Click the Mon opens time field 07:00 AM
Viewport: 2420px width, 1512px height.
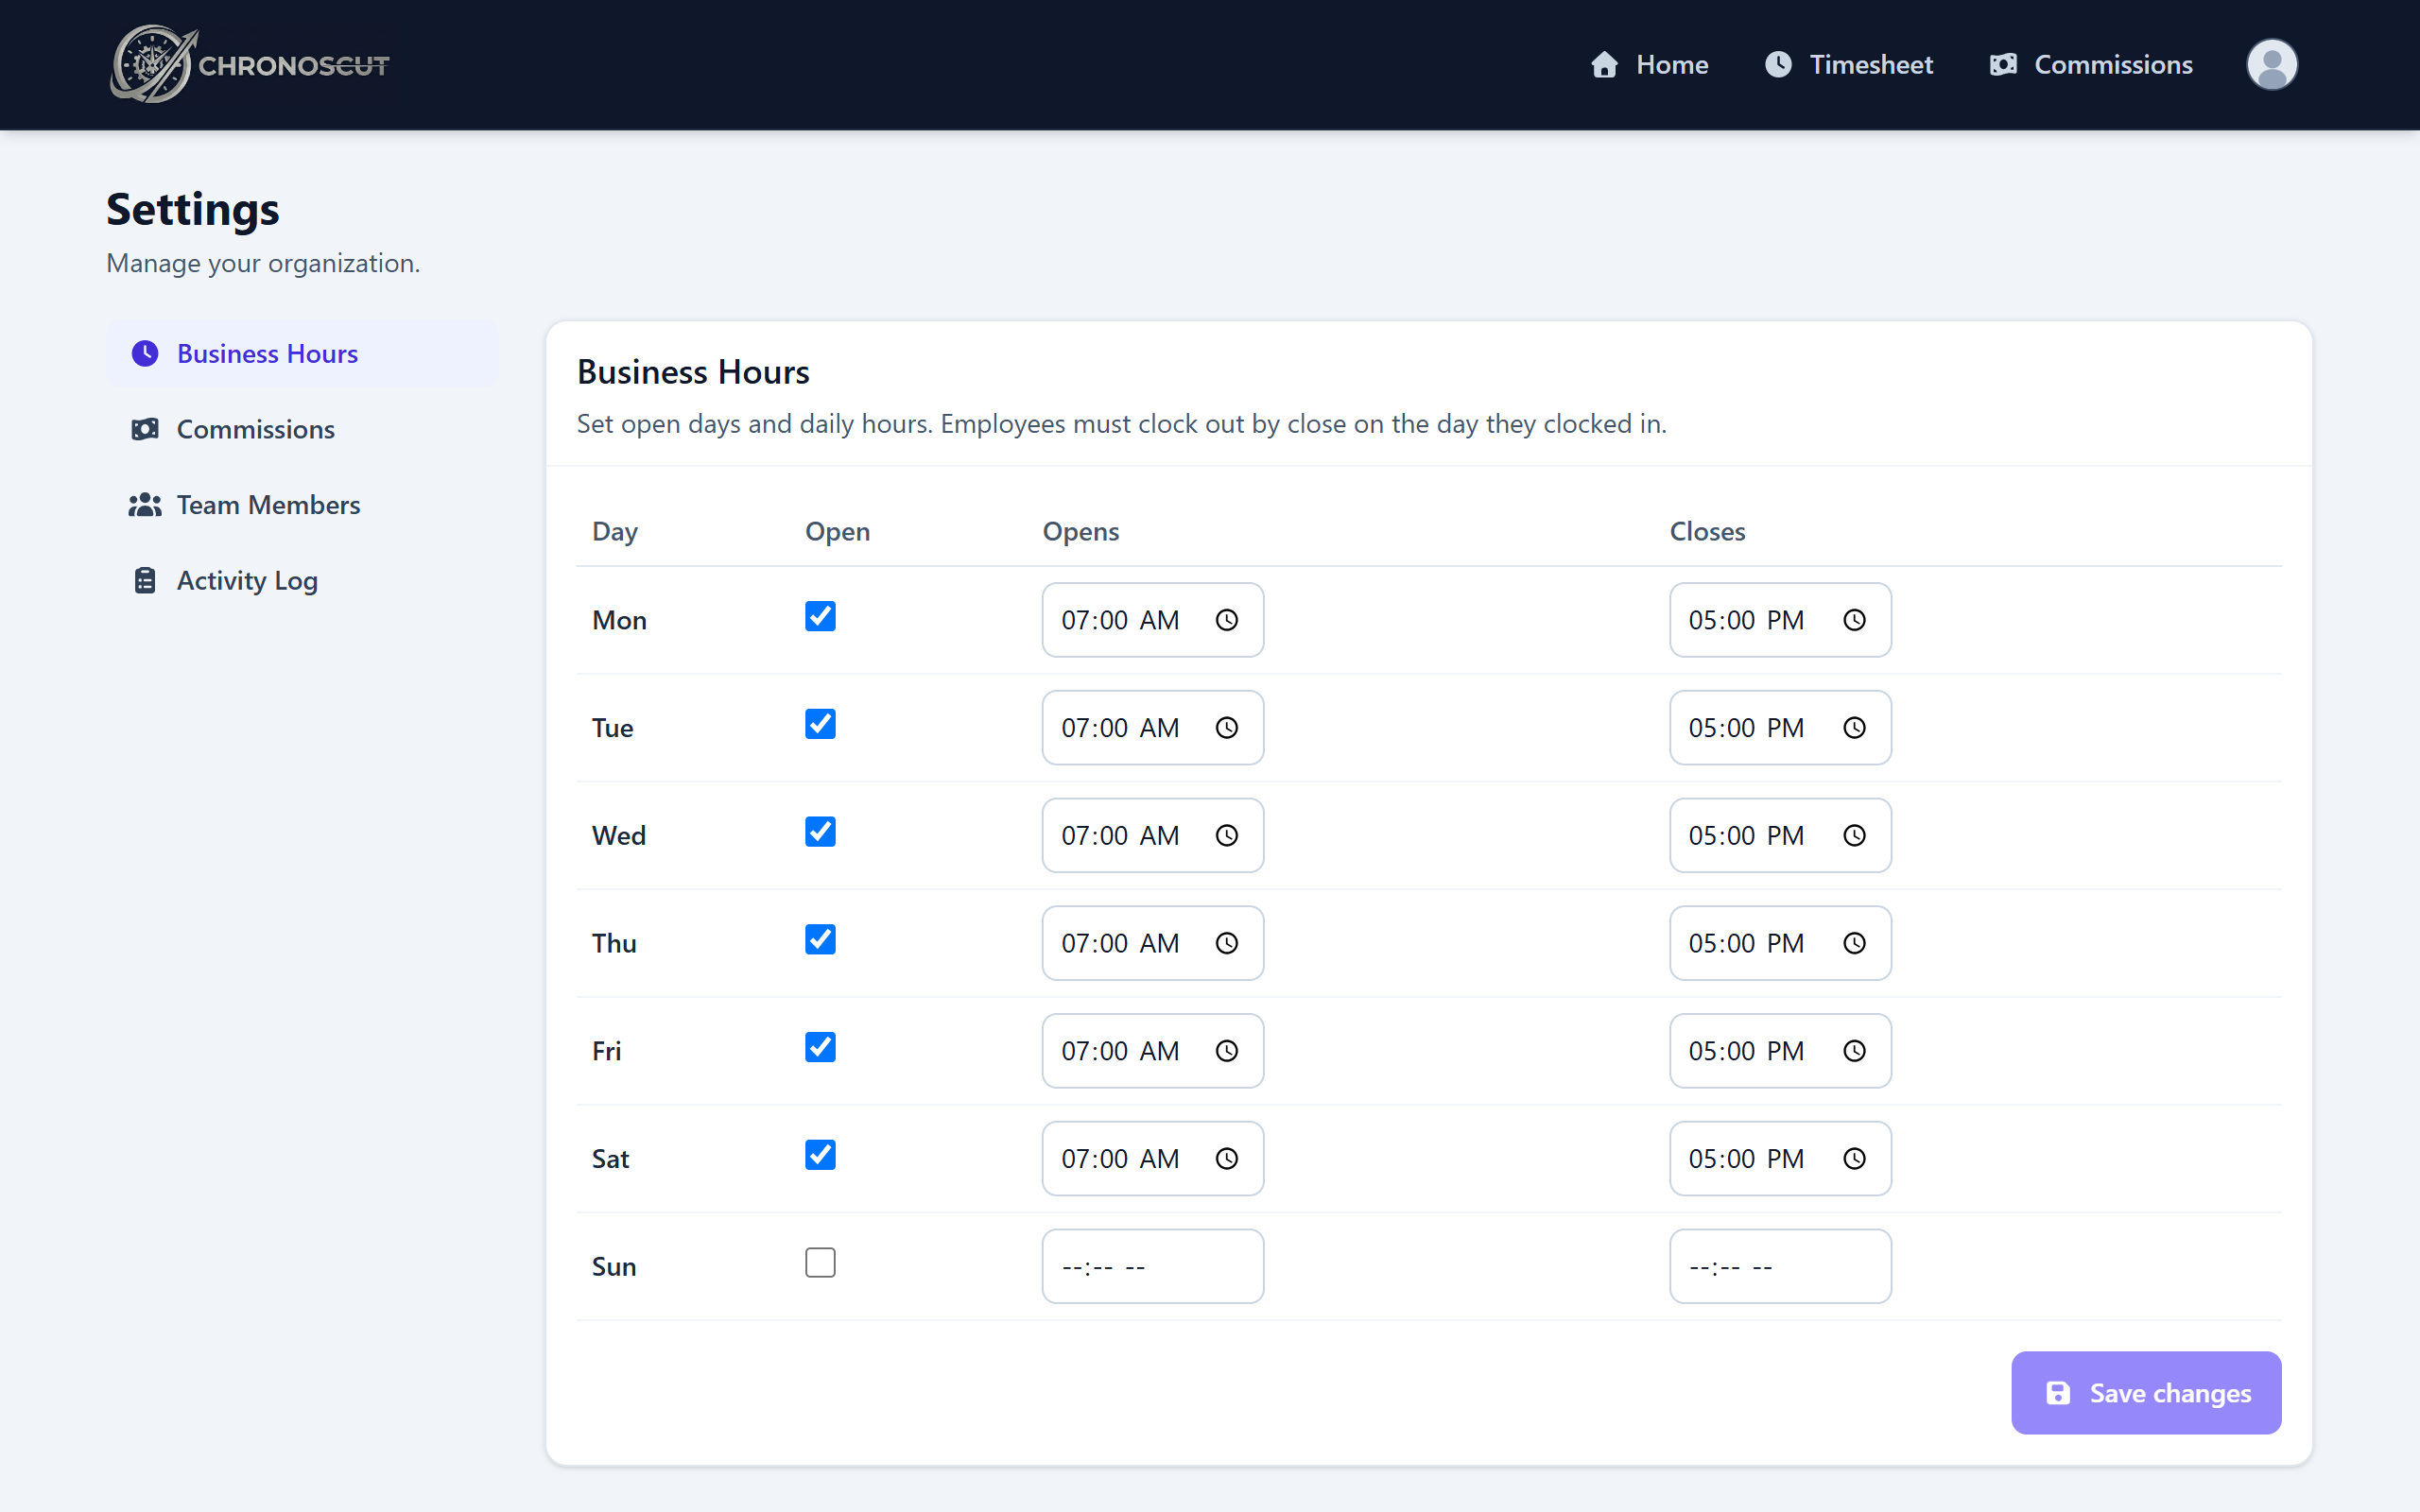1153,620
